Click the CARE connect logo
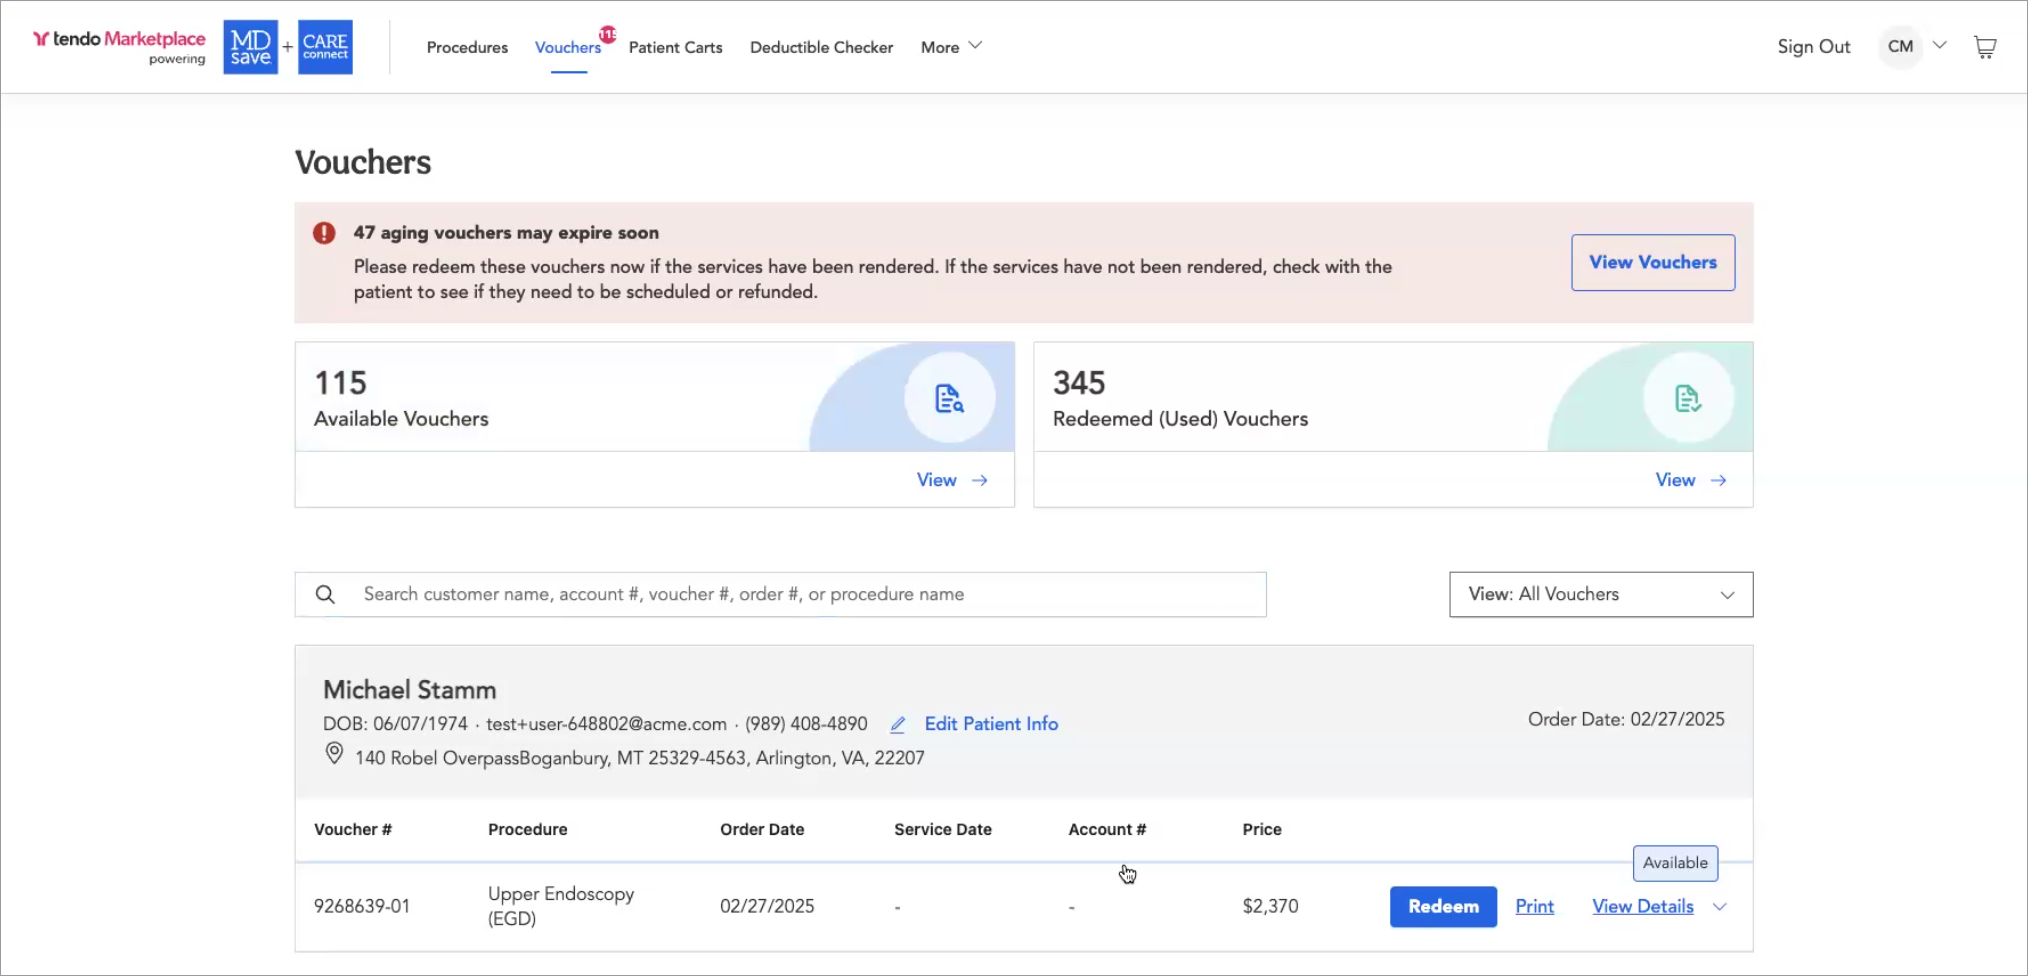The image size is (2028, 976). 325,47
